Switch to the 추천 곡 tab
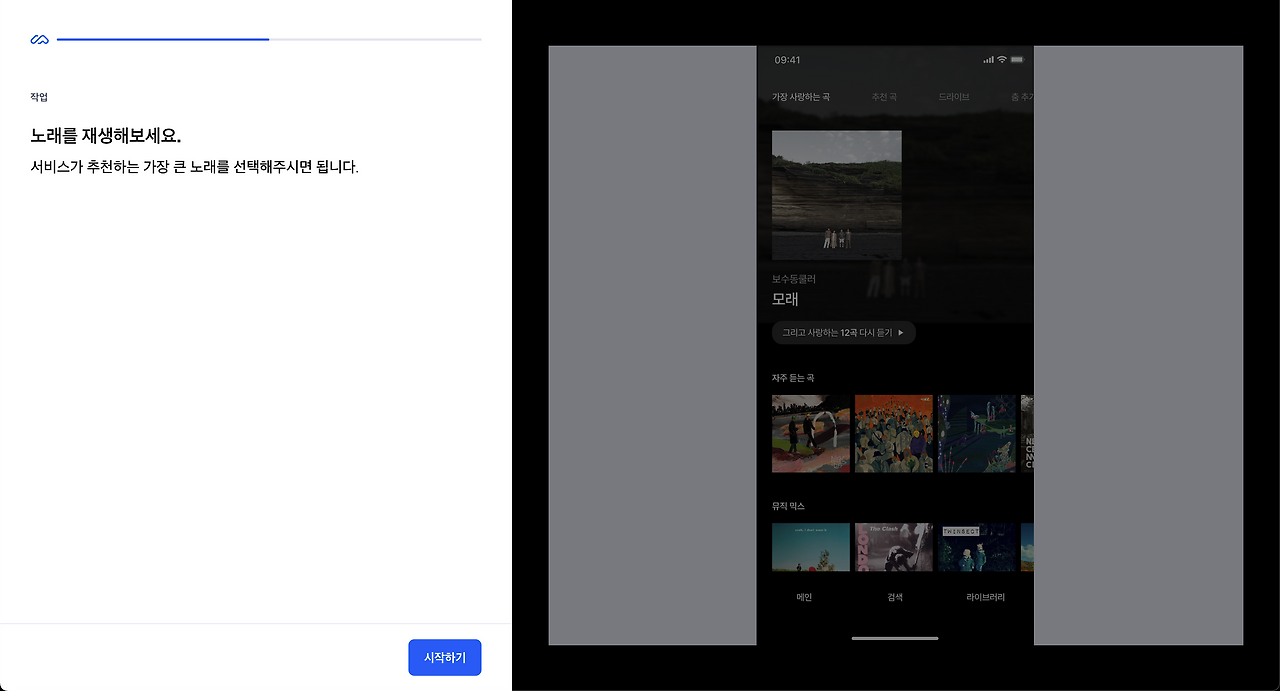 click(884, 97)
